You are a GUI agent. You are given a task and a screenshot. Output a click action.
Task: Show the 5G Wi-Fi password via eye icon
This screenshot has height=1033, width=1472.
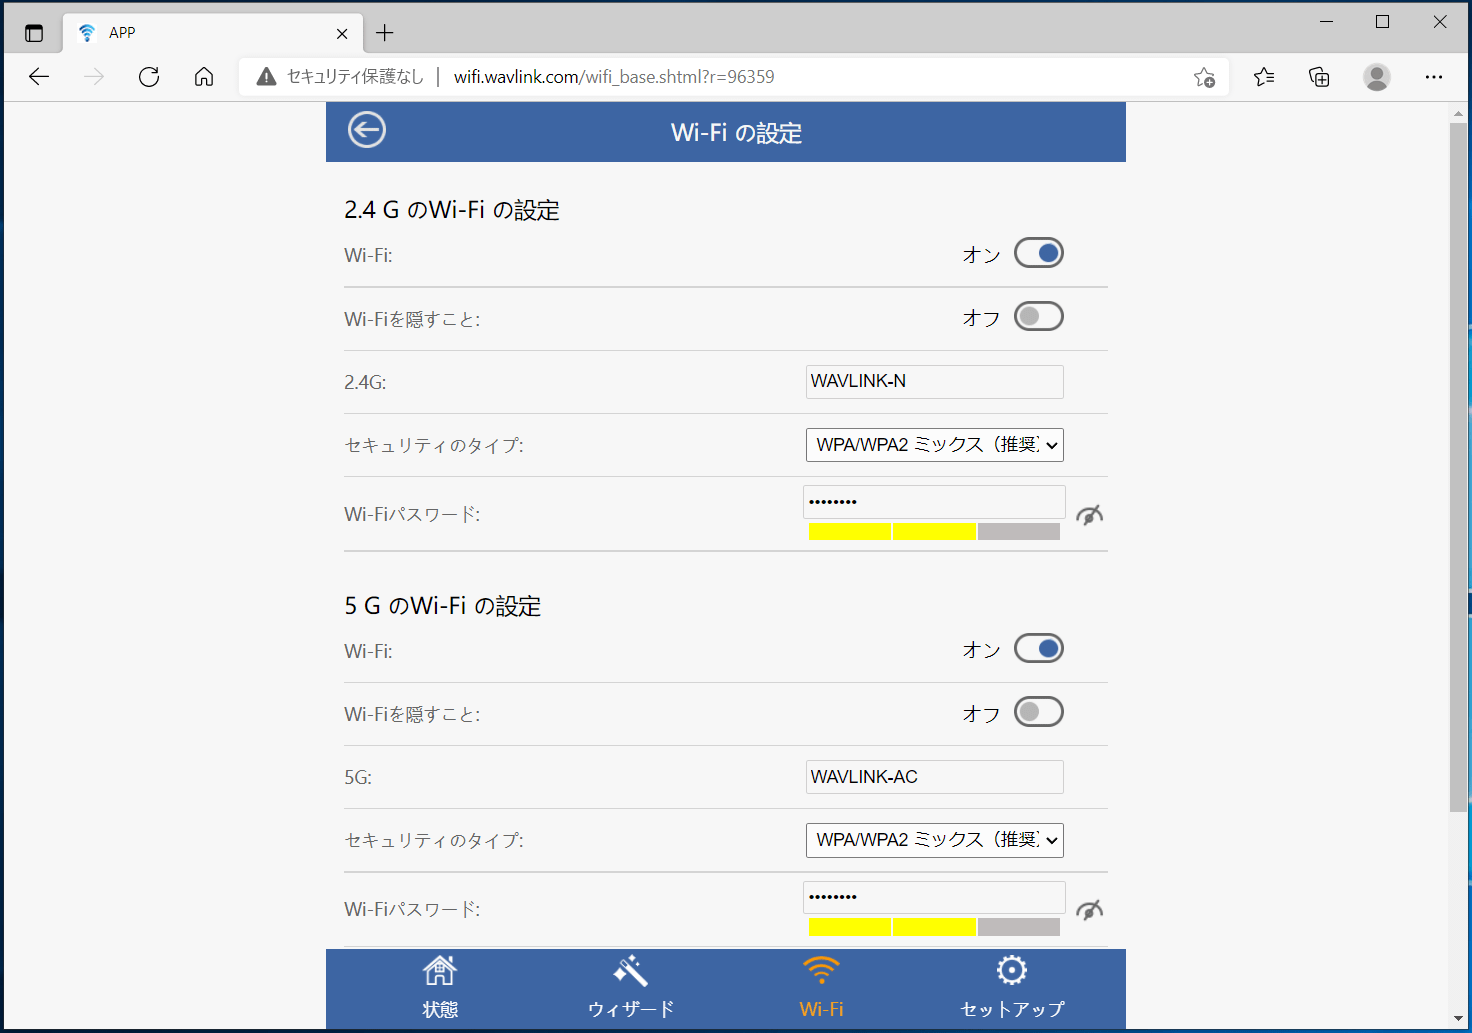click(x=1089, y=910)
